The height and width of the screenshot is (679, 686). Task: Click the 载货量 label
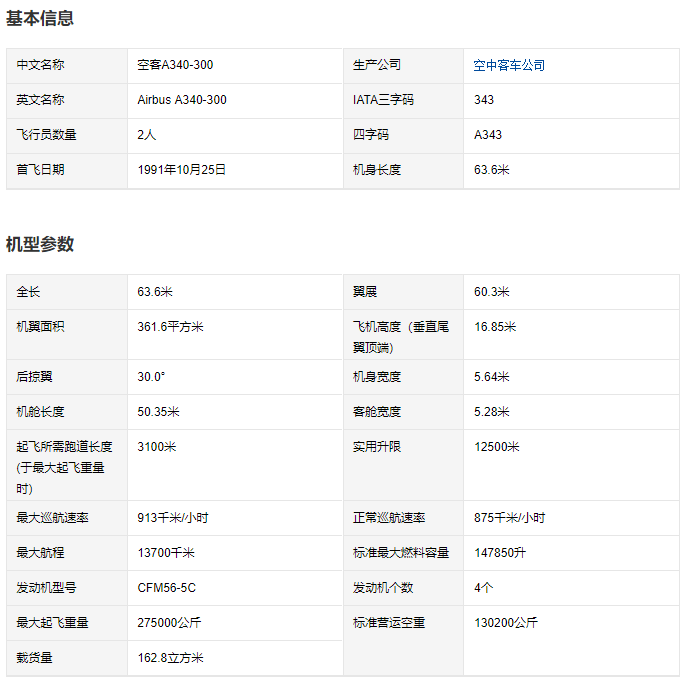tap(34, 658)
